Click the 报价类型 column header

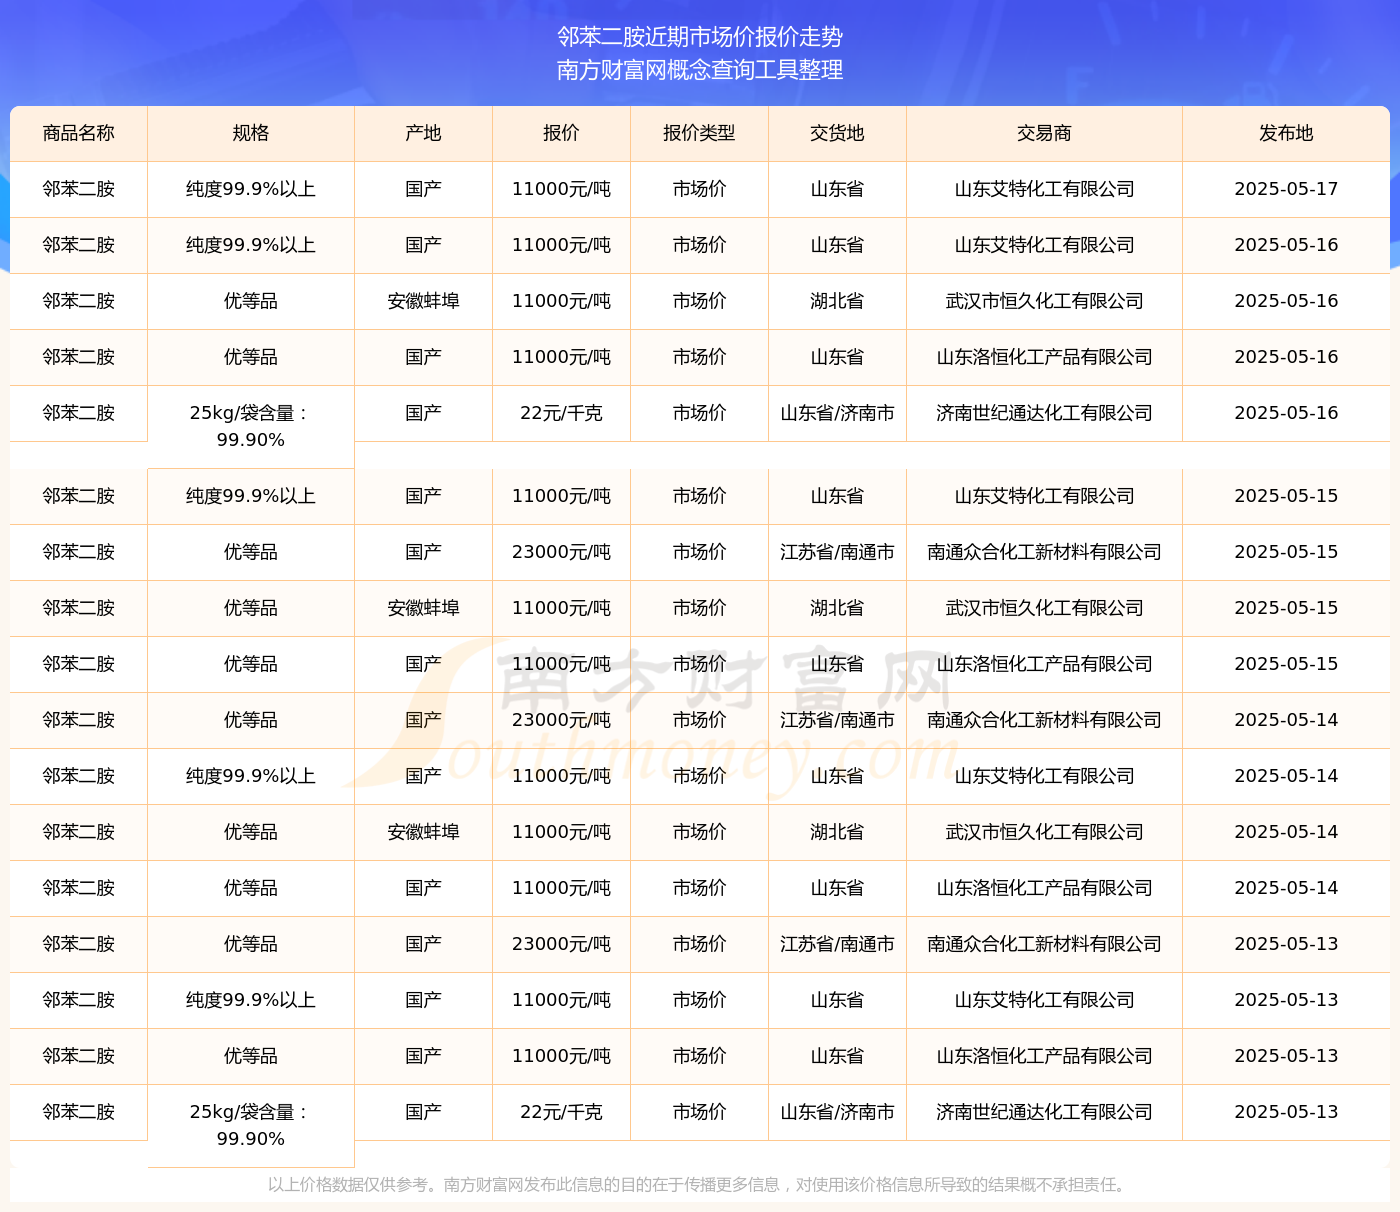click(700, 133)
